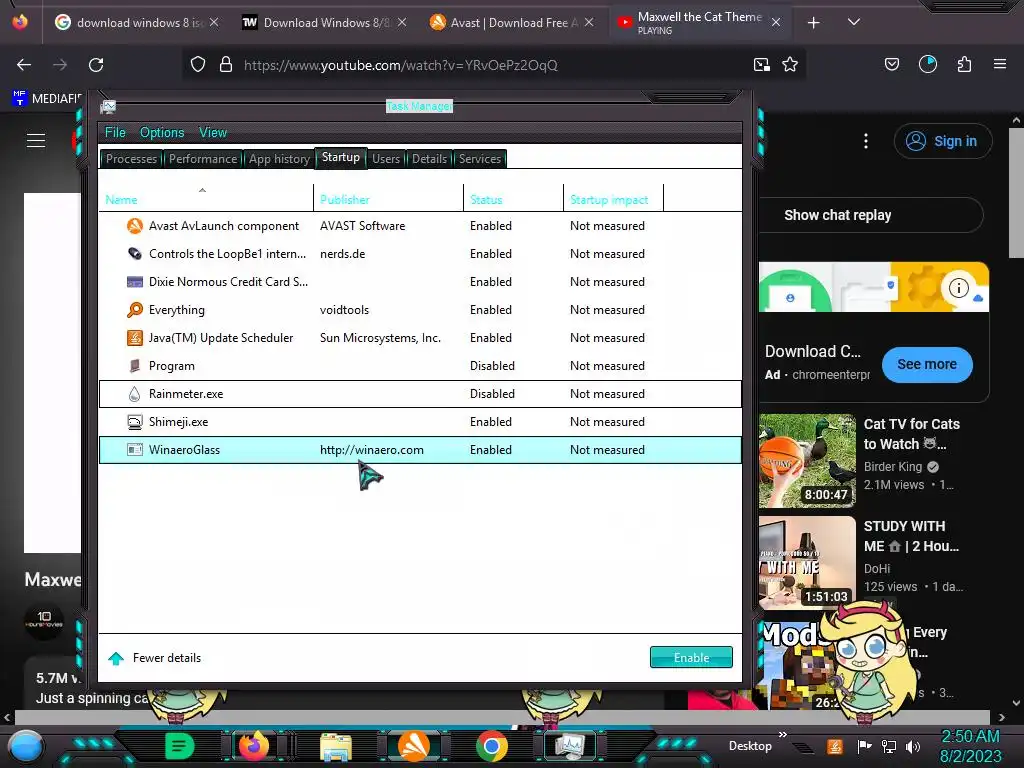Open Google Chrome from the taskbar

point(492,746)
